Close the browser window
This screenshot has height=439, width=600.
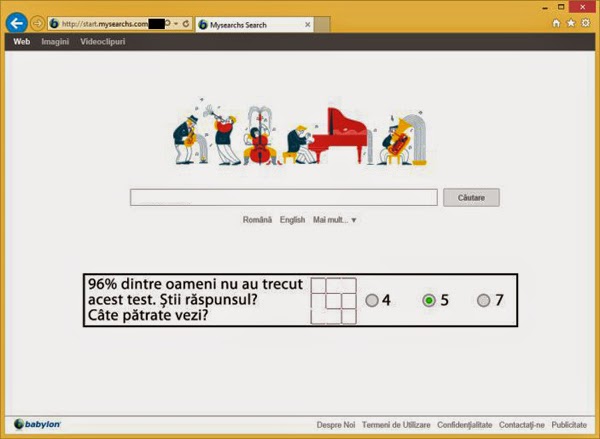582,7
